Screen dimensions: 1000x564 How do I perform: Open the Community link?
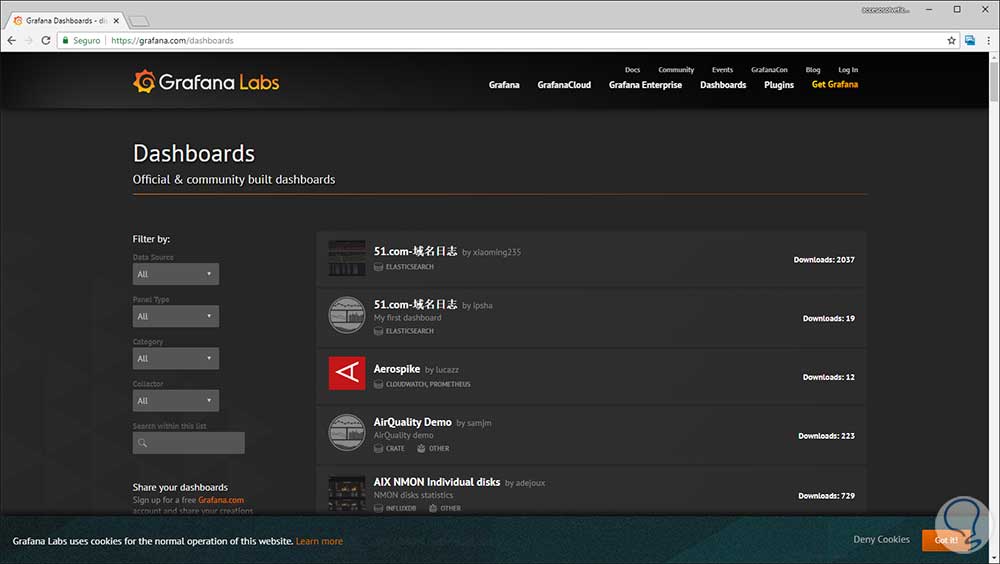pyautogui.click(x=676, y=70)
